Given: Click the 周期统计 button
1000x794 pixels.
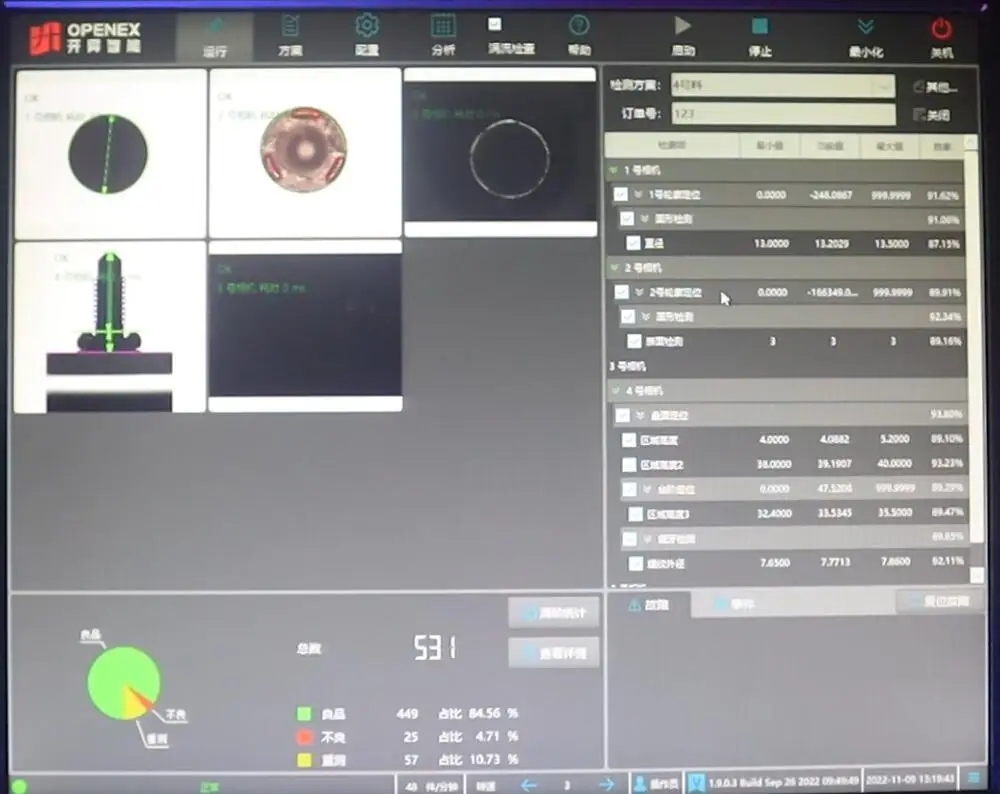Looking at the screenshot, I should [553, 613].
